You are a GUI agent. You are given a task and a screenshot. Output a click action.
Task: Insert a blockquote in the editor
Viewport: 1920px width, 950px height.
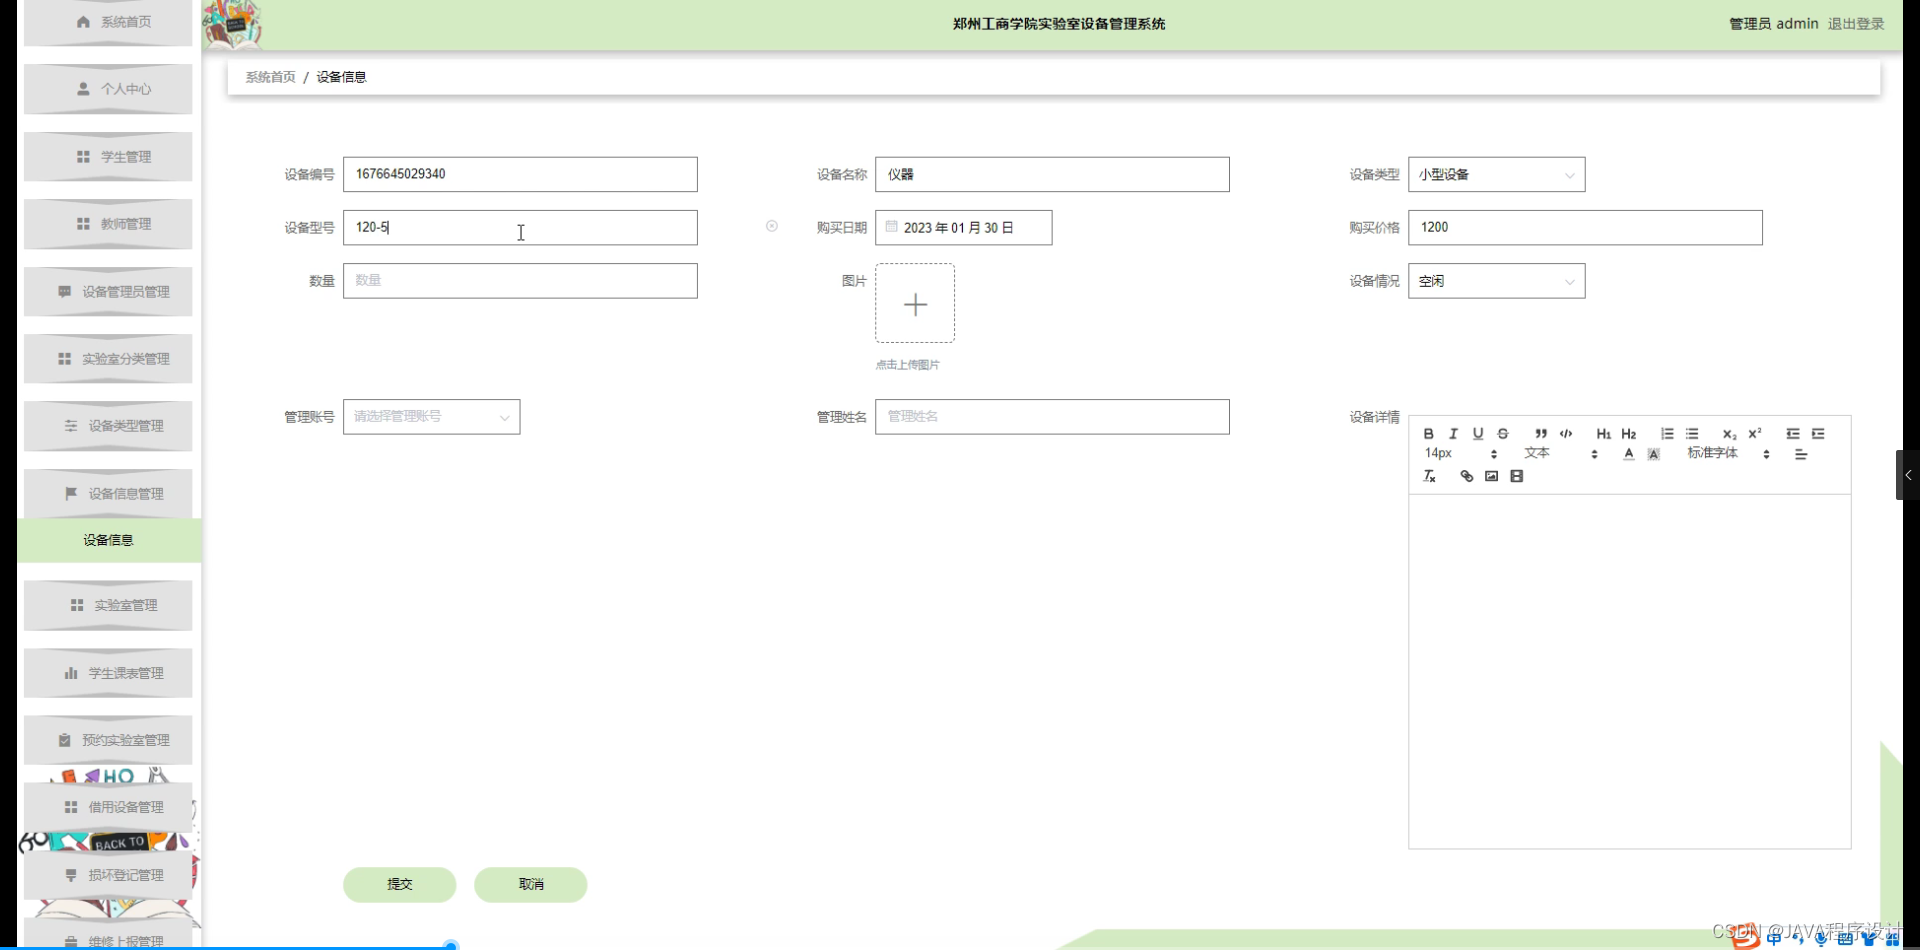coord(1541,434)
